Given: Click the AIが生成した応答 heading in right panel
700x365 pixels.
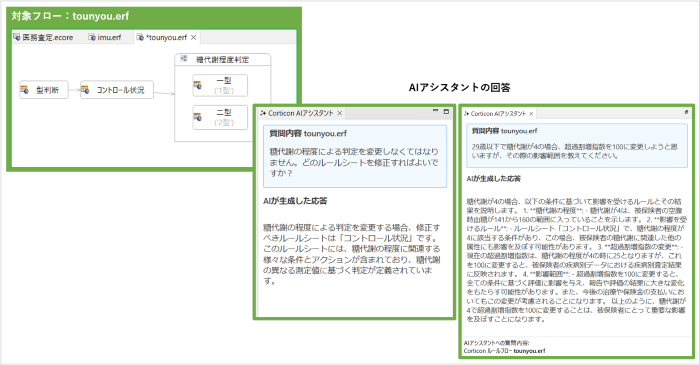Looking at the screenshot, I should coord(494,178).
